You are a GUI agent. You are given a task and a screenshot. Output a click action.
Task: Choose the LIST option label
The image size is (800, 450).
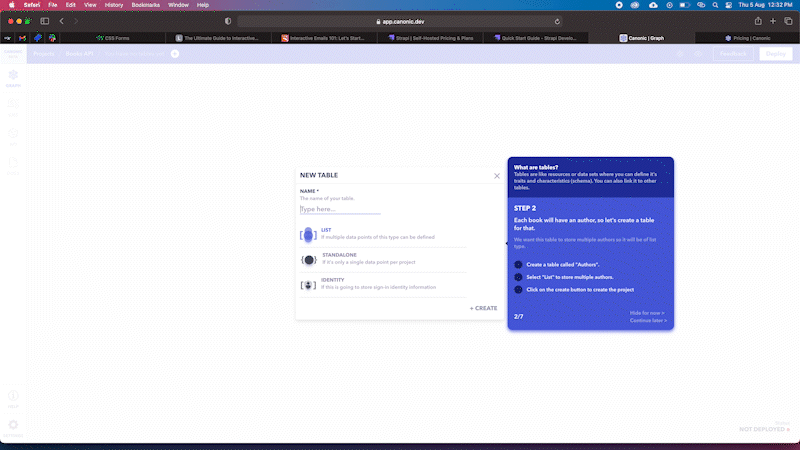pyautogui.click(x=326, y=230)
